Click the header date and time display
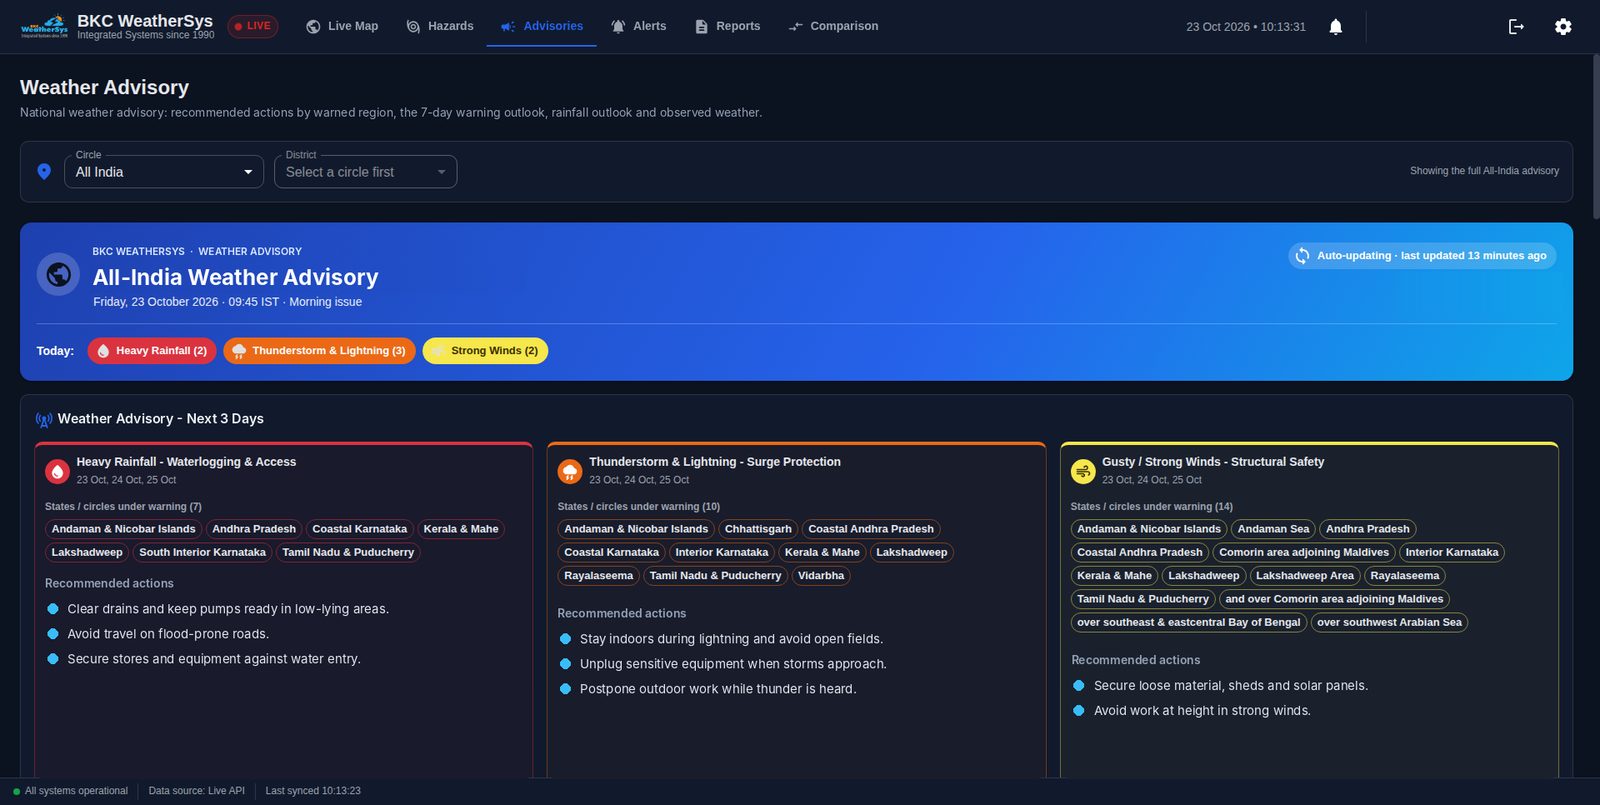 point(1246,27)
